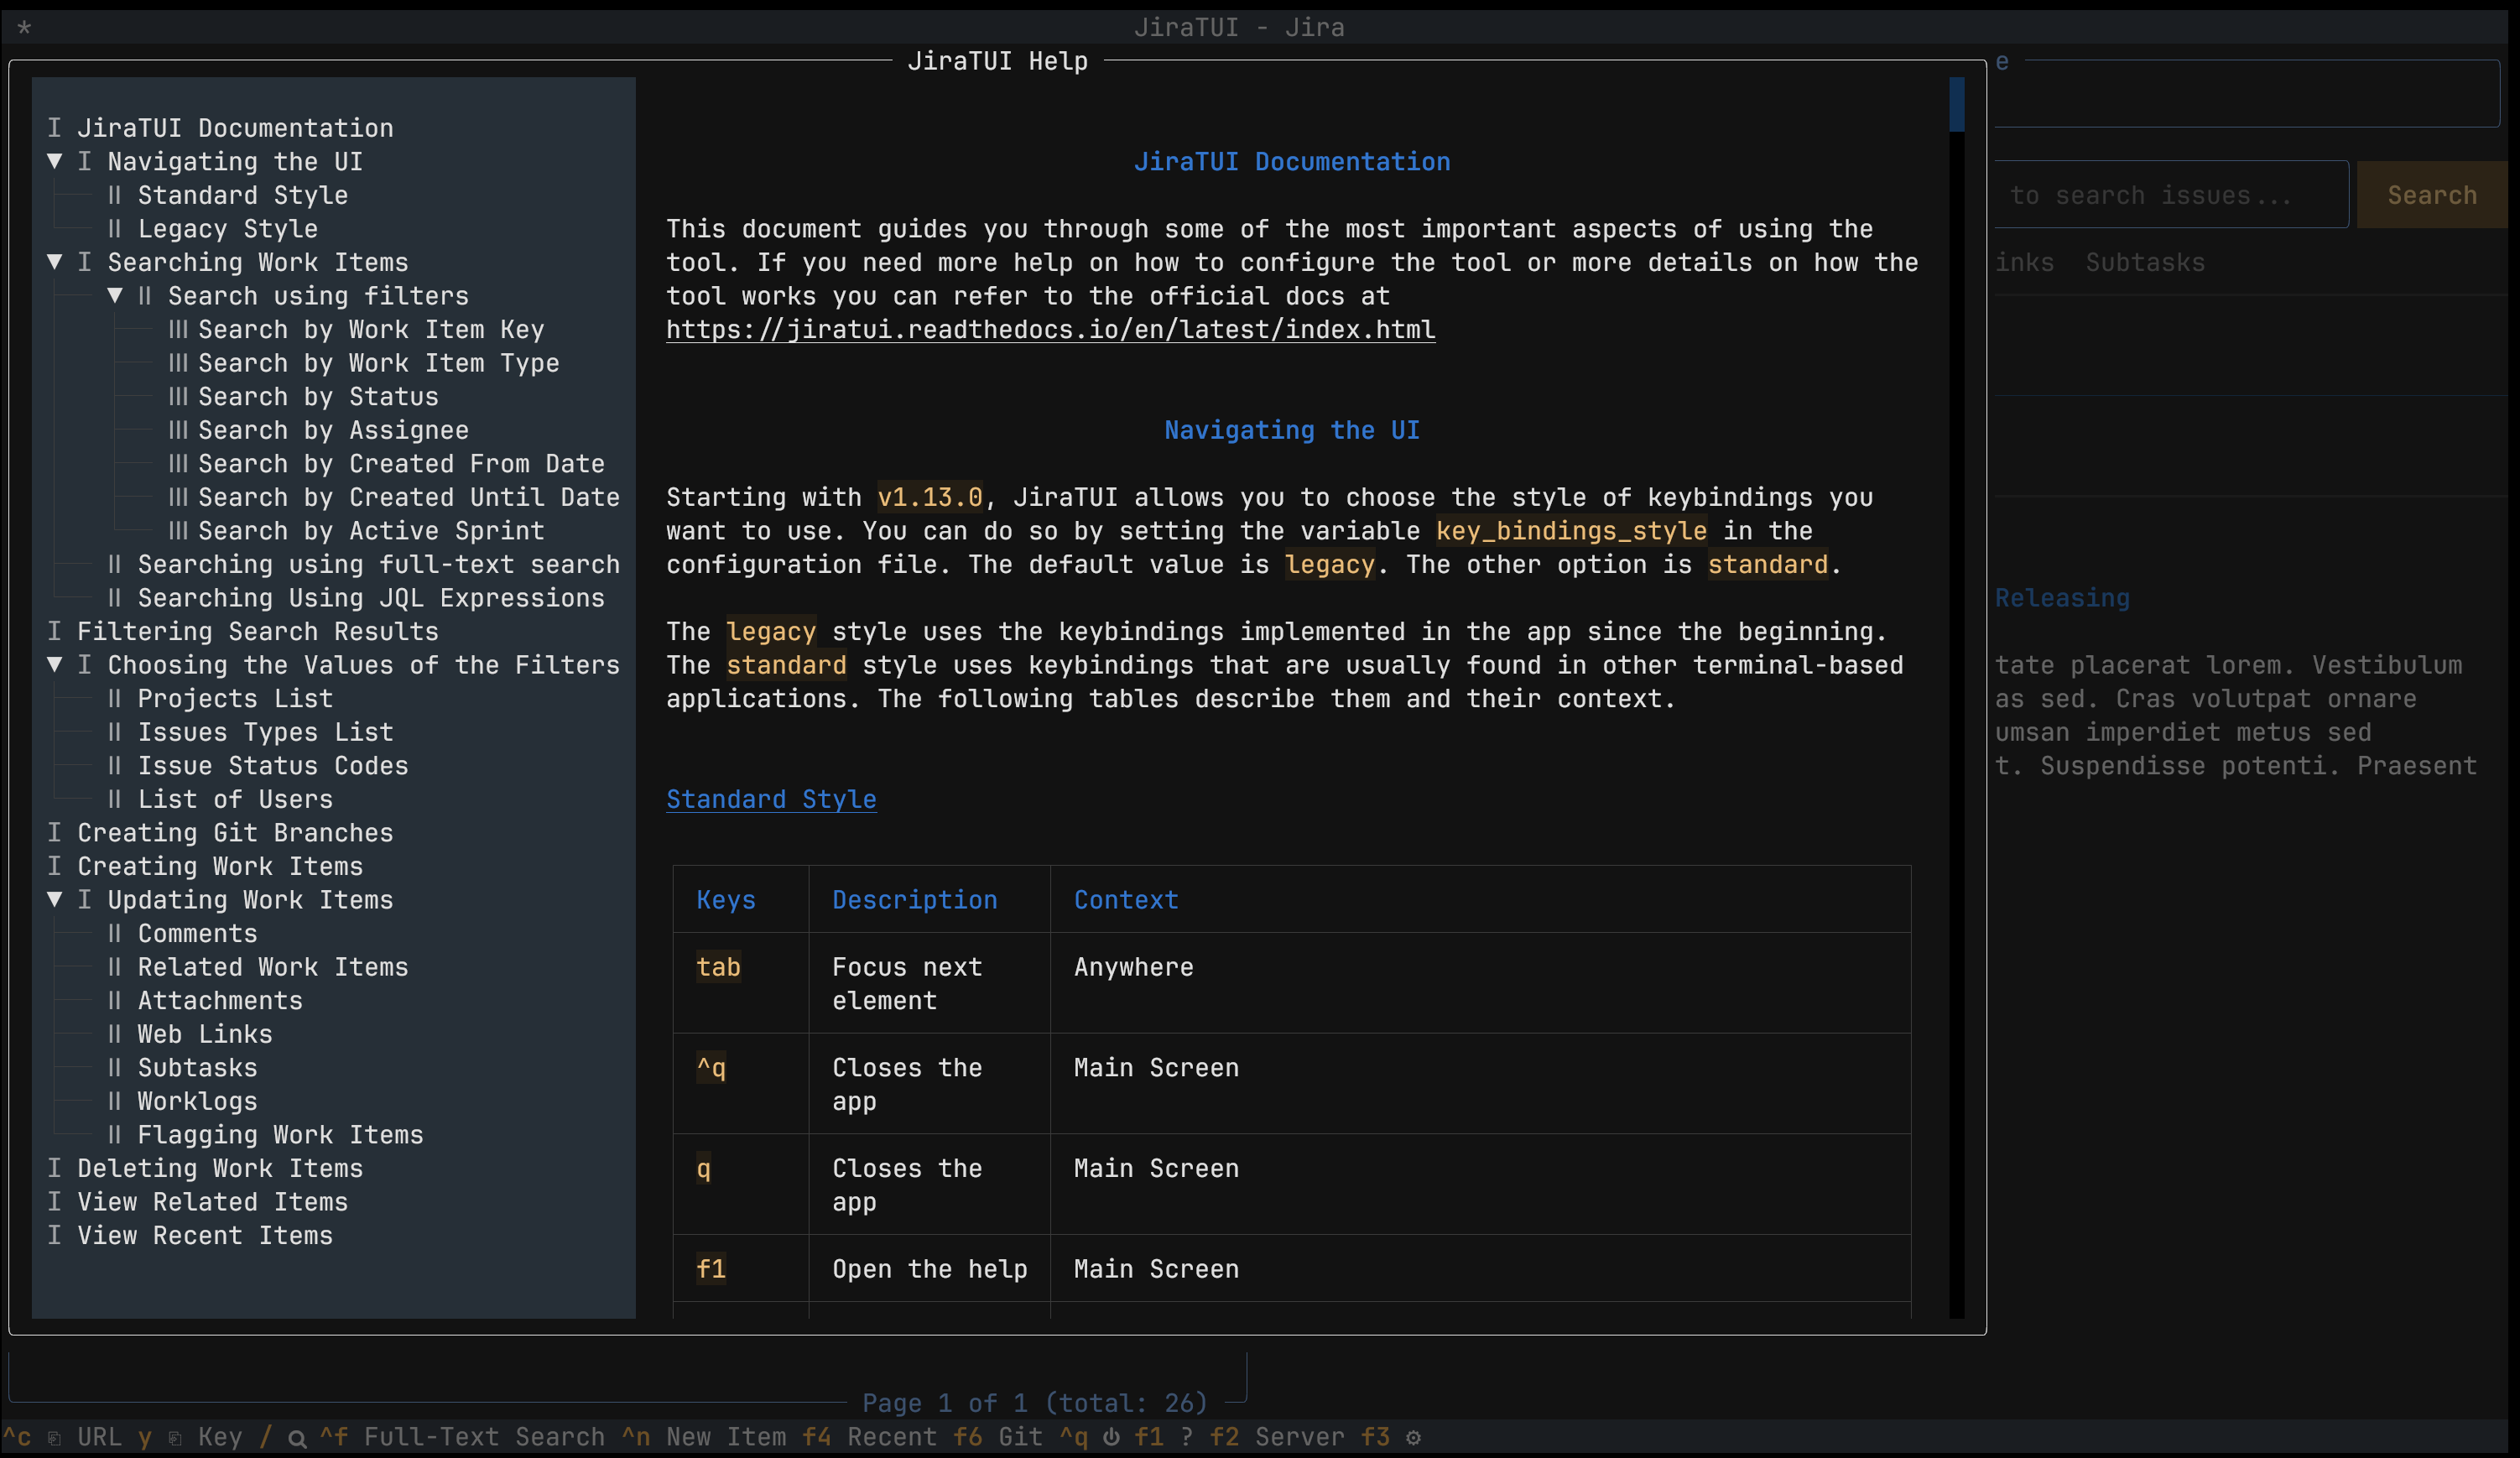This screenshot has width=2520, height=1458.
Task: Click the magnifier search icon in footer
Action: [x=297, y=1438]
